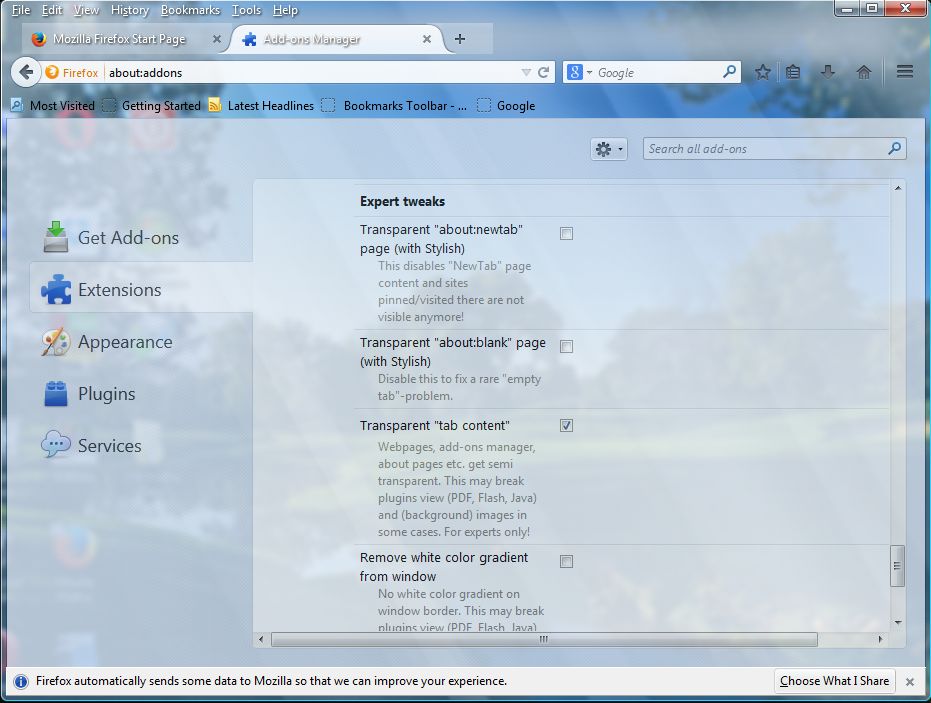This screenshot has width=931, height=703.
Task: Open the URL history dropdown arrow
Action: tap(526, 72)
